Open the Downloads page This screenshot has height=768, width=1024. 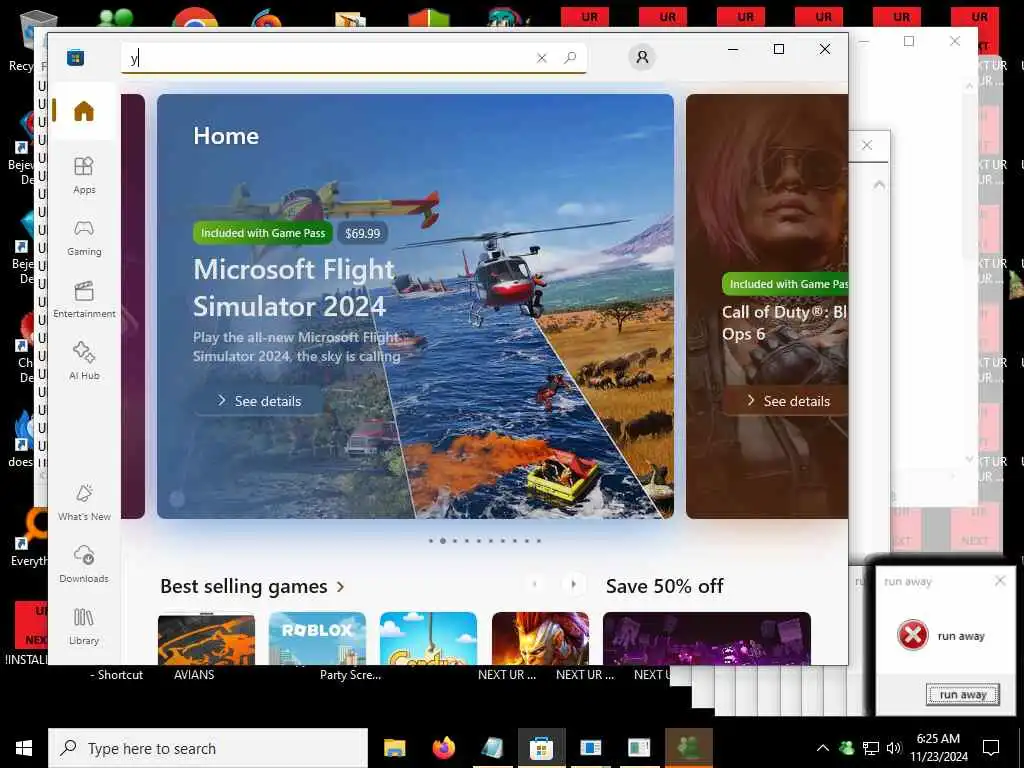pyautogui.click(x=84, y=564)
